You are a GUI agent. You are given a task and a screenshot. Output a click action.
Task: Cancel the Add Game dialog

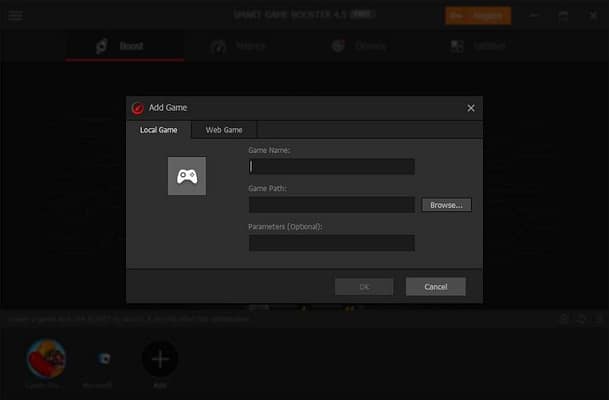click(436, 287)
